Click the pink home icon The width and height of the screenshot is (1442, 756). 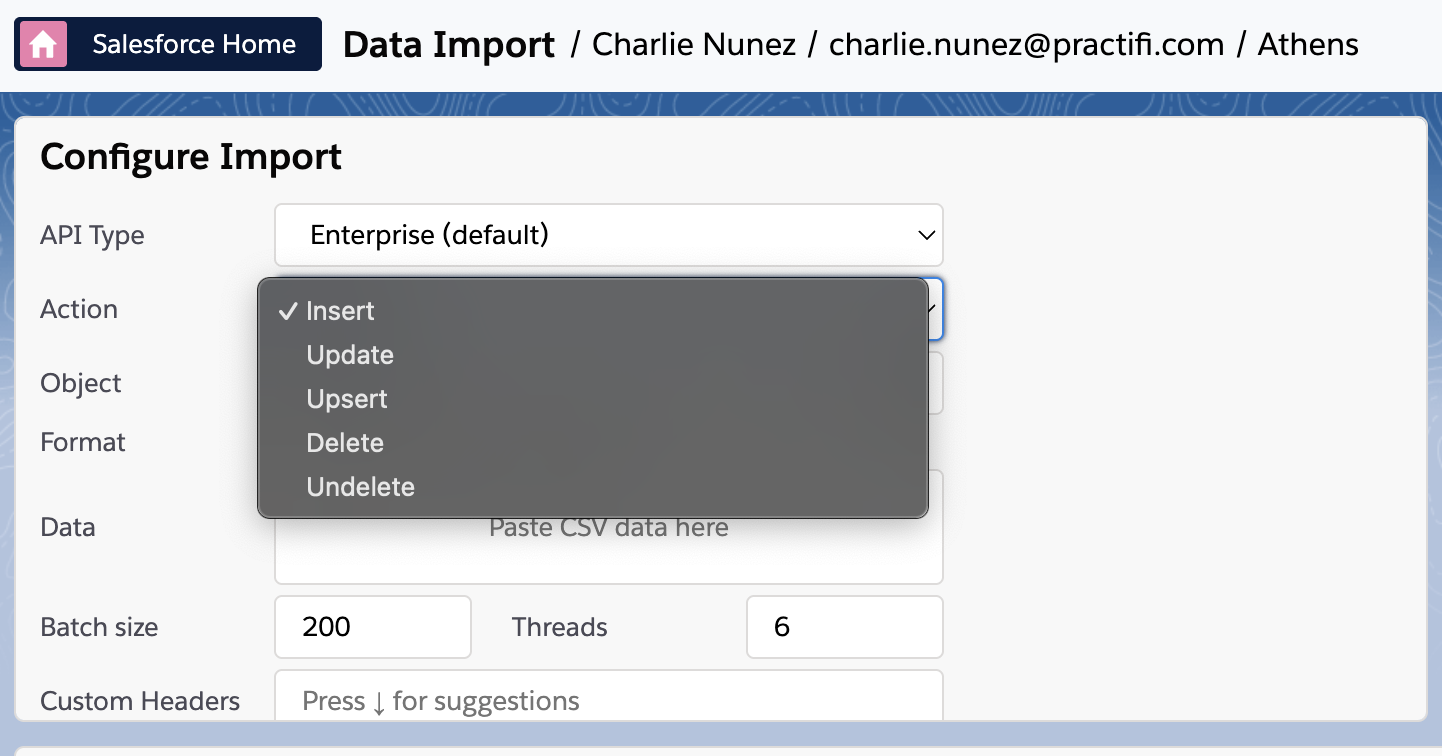[43, 45]
